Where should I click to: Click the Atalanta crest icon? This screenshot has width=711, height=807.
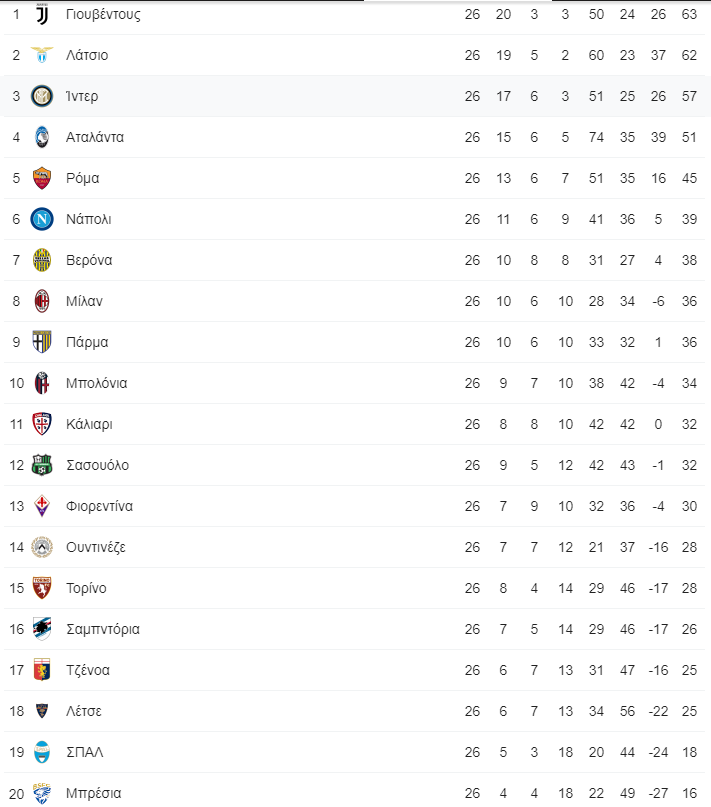pyautogui.click(x=42, y=137)
